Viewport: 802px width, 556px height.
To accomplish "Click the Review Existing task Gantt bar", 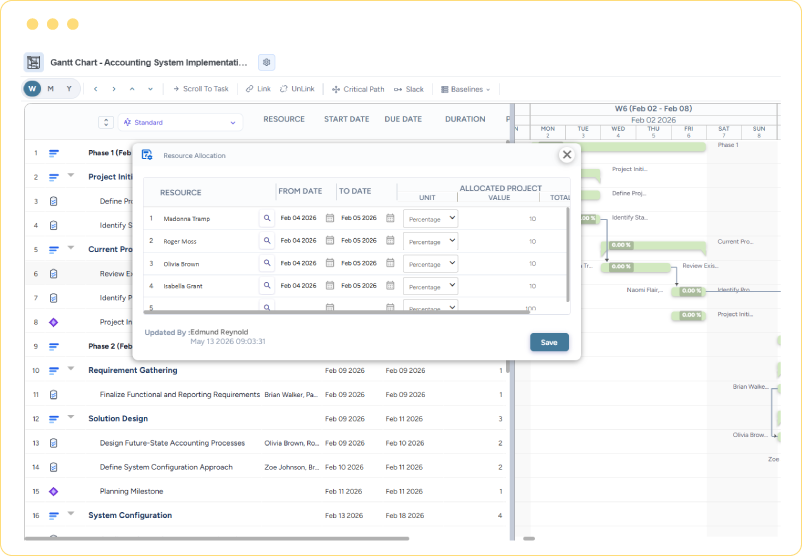I will click(x=636, y=267).
